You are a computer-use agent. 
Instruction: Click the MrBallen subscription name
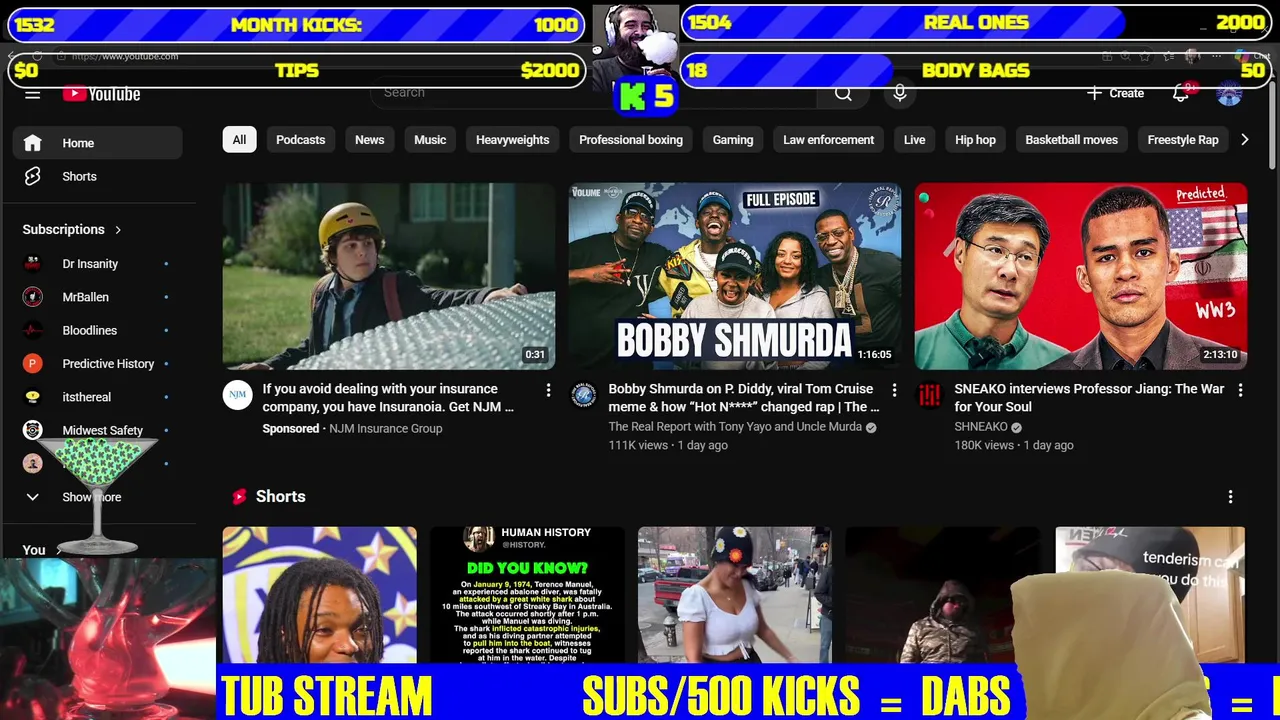[x=86, y=297]
